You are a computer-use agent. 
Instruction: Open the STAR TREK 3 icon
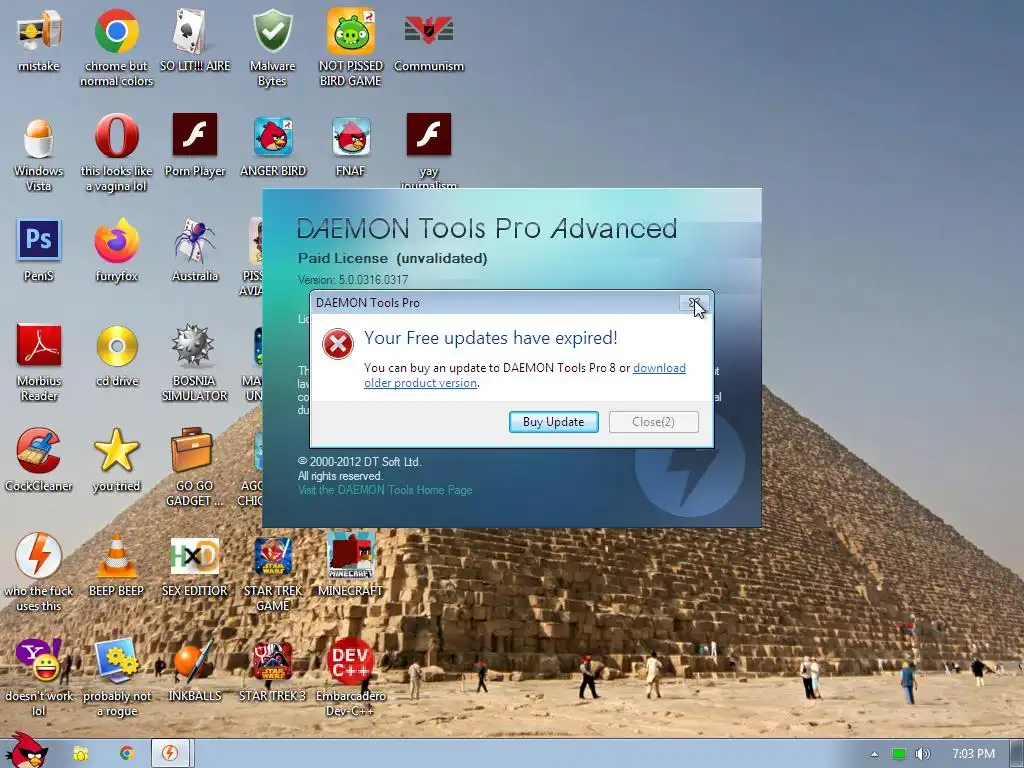272,661
